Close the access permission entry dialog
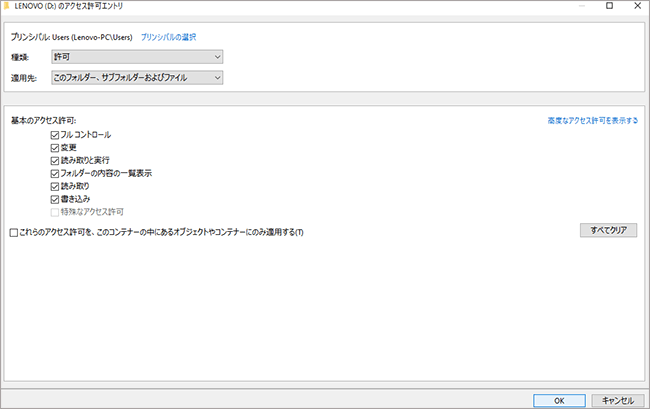Screen dimensions: 650x409 [x=638, y=6]
